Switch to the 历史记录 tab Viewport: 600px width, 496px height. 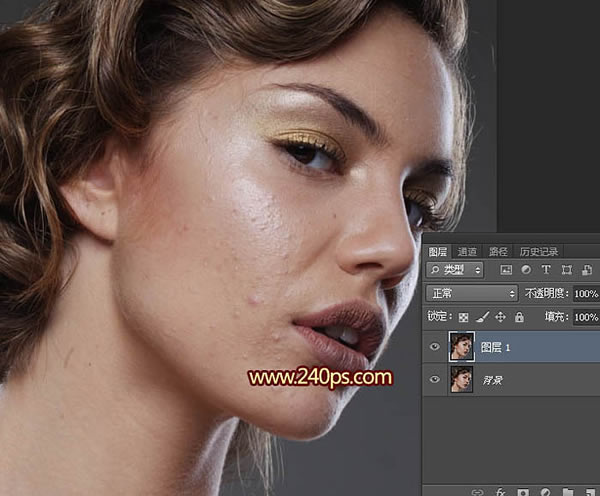[539, 251]
